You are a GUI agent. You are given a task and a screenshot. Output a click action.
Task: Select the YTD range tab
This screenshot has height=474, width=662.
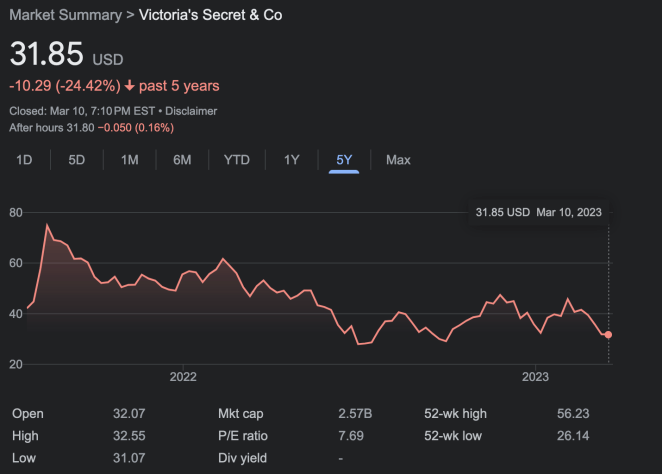[237, 160]
